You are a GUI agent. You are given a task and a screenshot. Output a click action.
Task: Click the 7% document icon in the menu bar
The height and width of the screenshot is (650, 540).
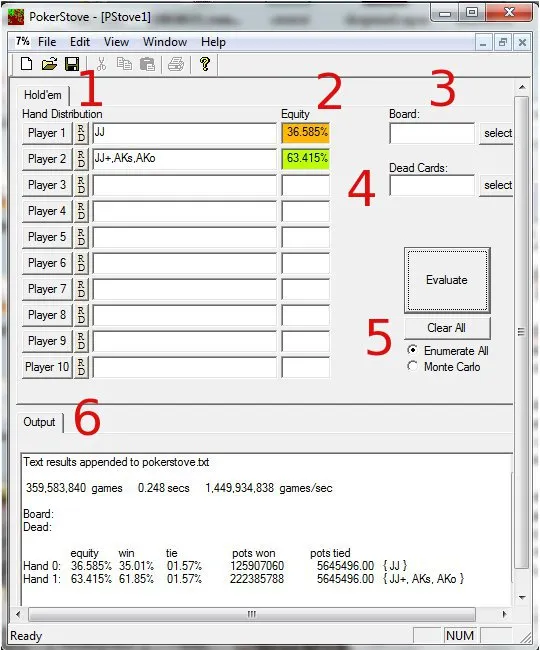[x=22, y=41]
